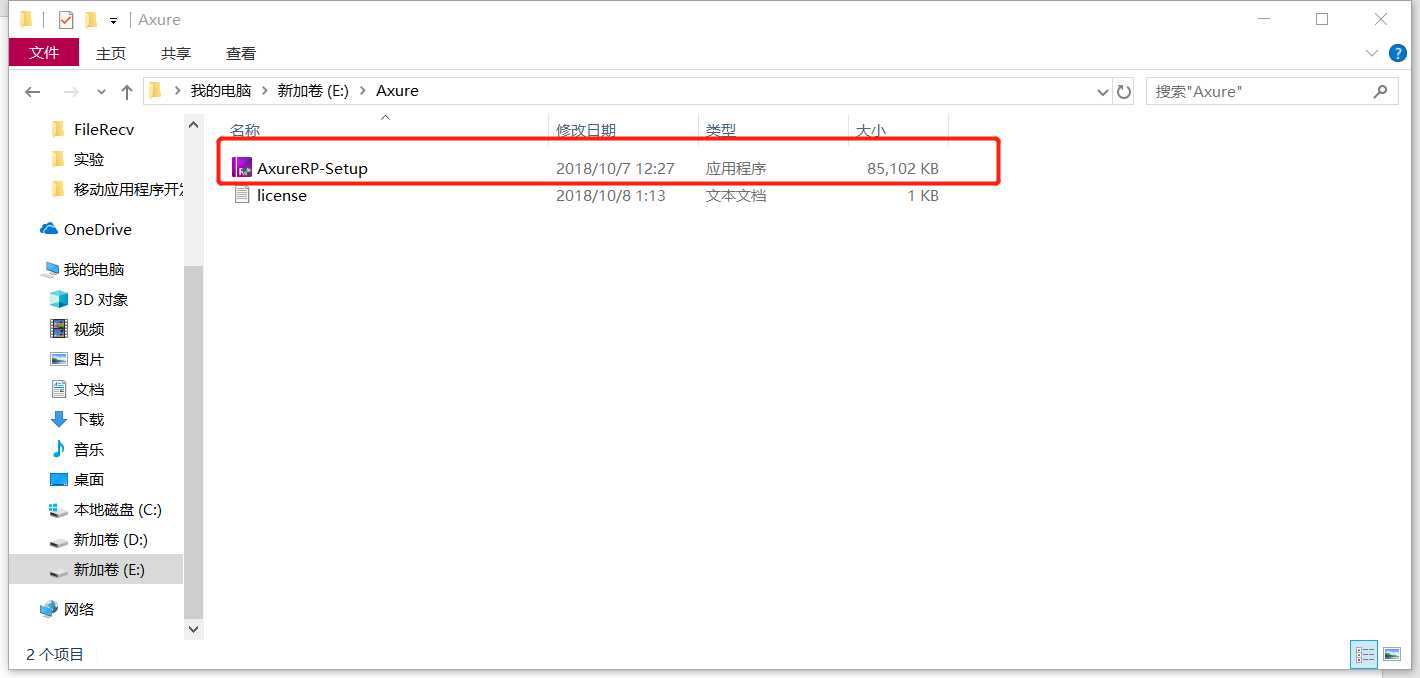The width and height of the screenshot is (1420, 678).
Task: Click the 图片 pictures icon
Action: coord(58,359)
